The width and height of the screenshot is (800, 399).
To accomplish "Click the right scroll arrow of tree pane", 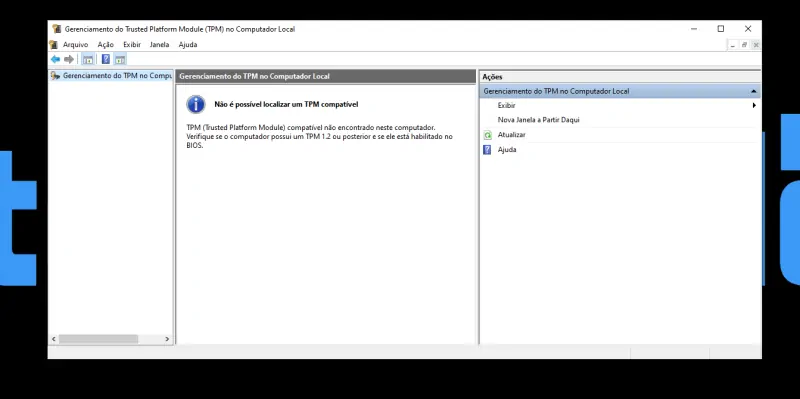I will [167, 339].
